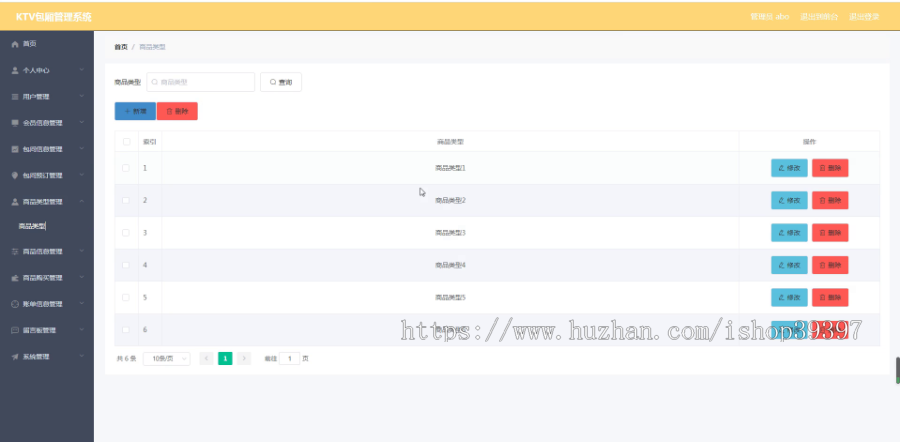
Task: Expand the 商品信息管理 menu chevron
Action: (82, 251)
